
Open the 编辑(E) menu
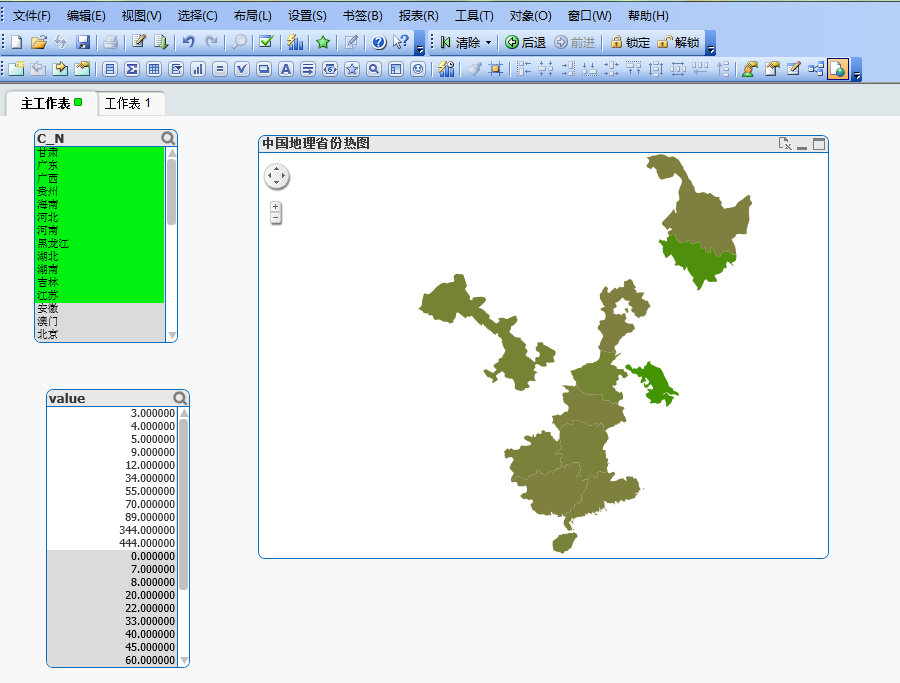pos(86,15)
